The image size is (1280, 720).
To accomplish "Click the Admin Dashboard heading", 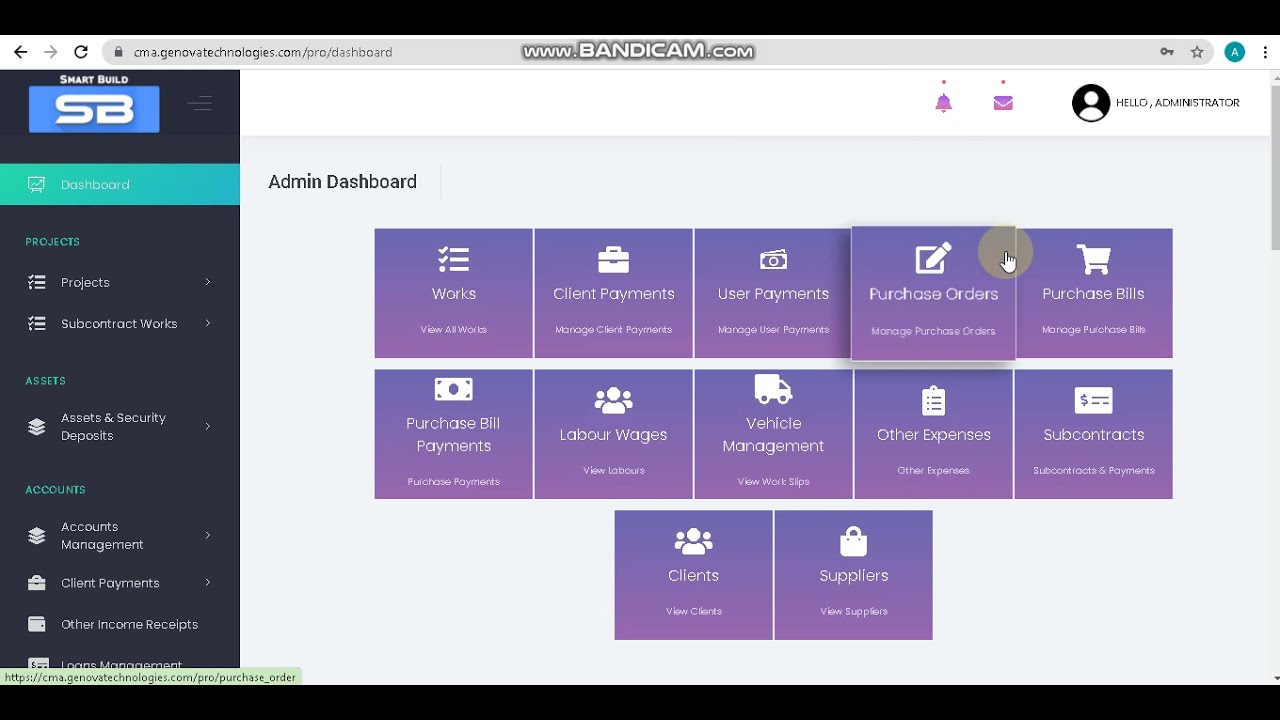I will point(342,182).
